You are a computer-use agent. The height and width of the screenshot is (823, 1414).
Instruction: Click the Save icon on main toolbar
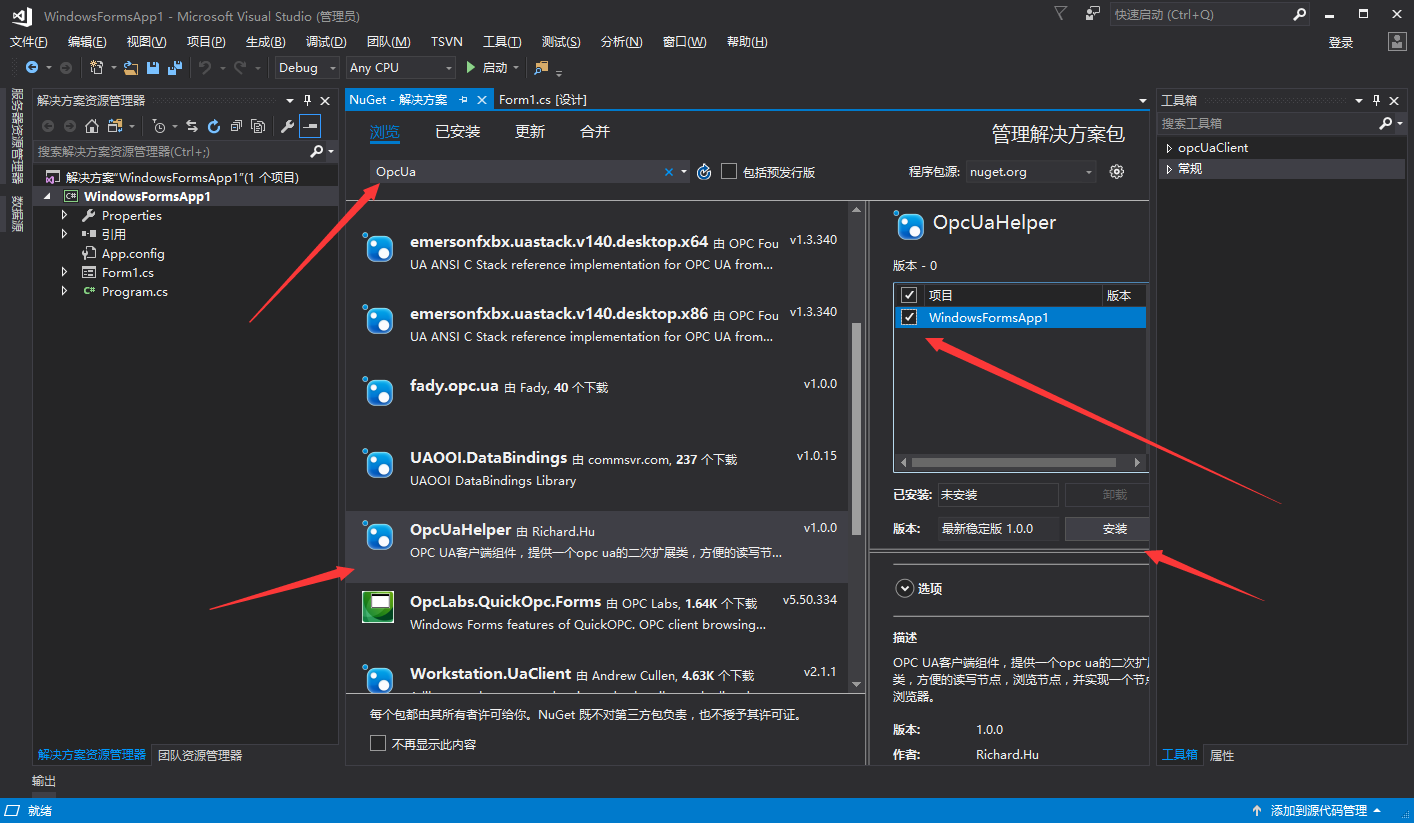tap(151, 67)
